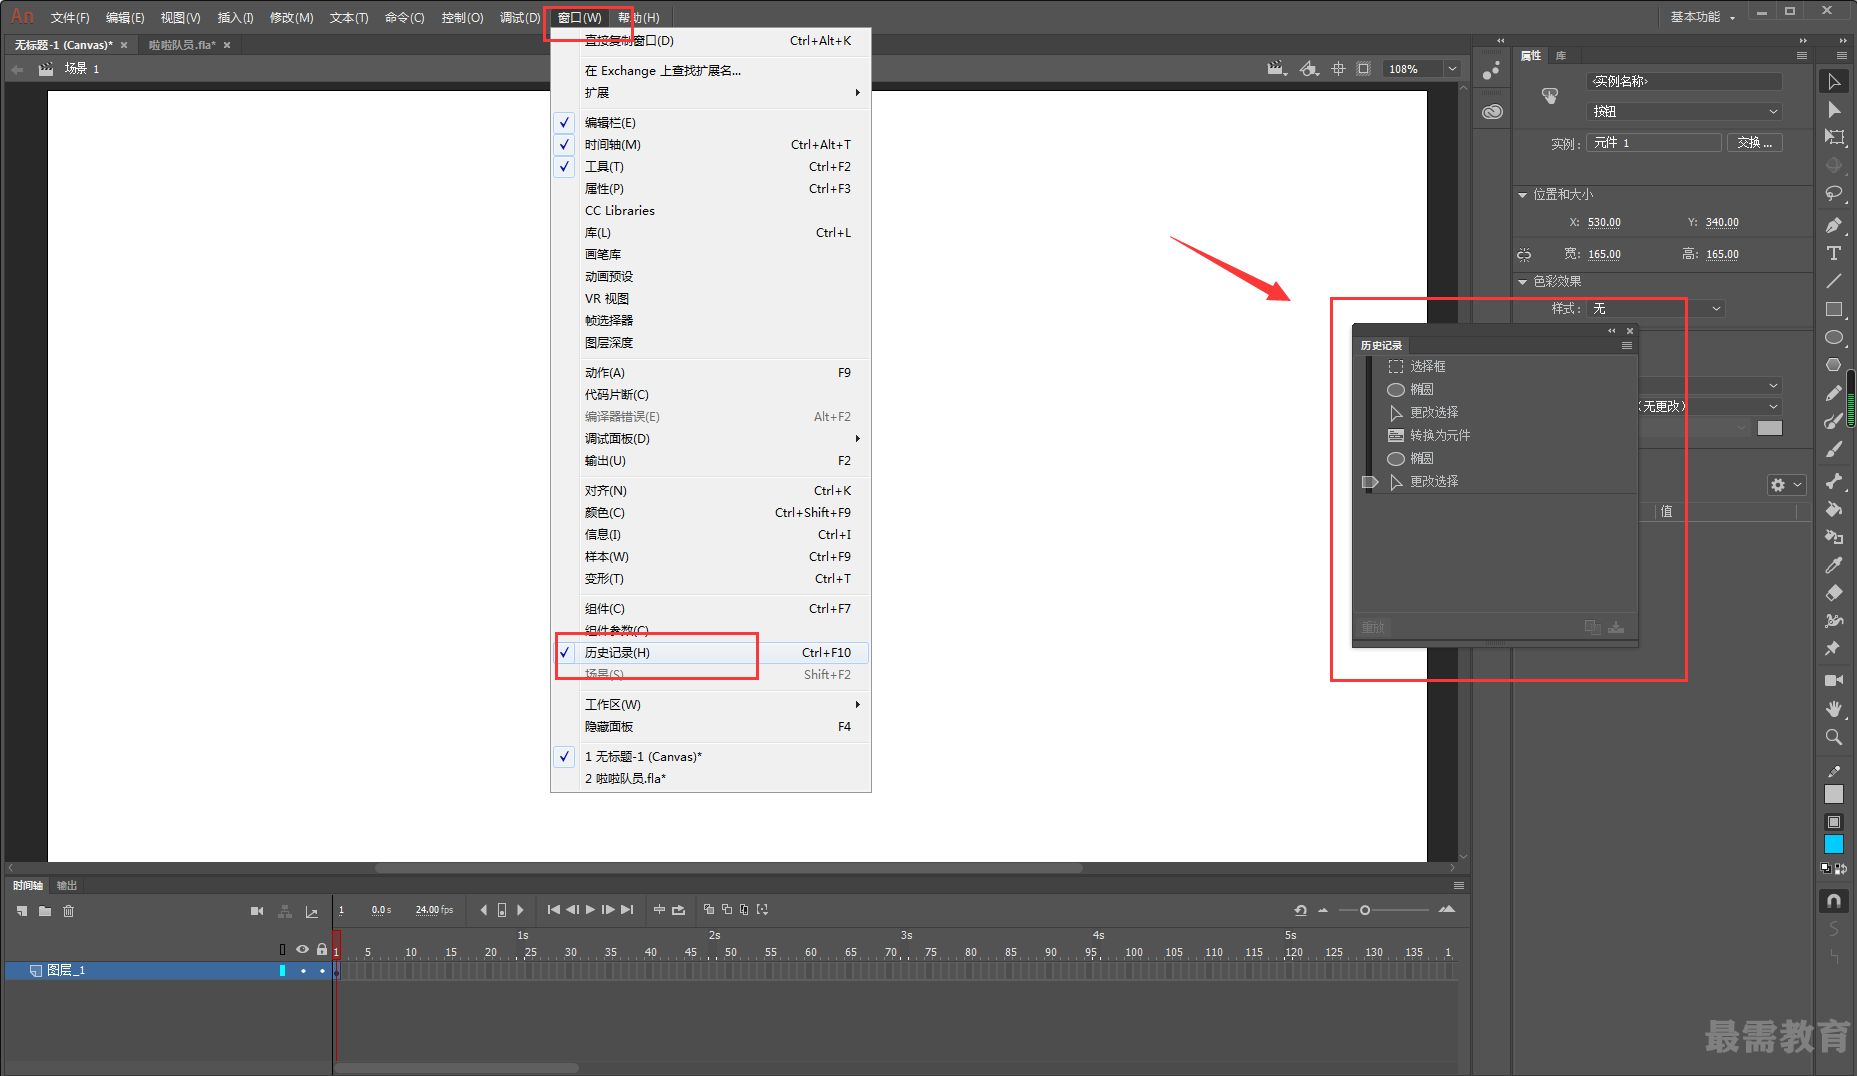Click the 实例名称 instance name field
The width and height of the screenshot is (1857, 1076).
pos(1684,82)
